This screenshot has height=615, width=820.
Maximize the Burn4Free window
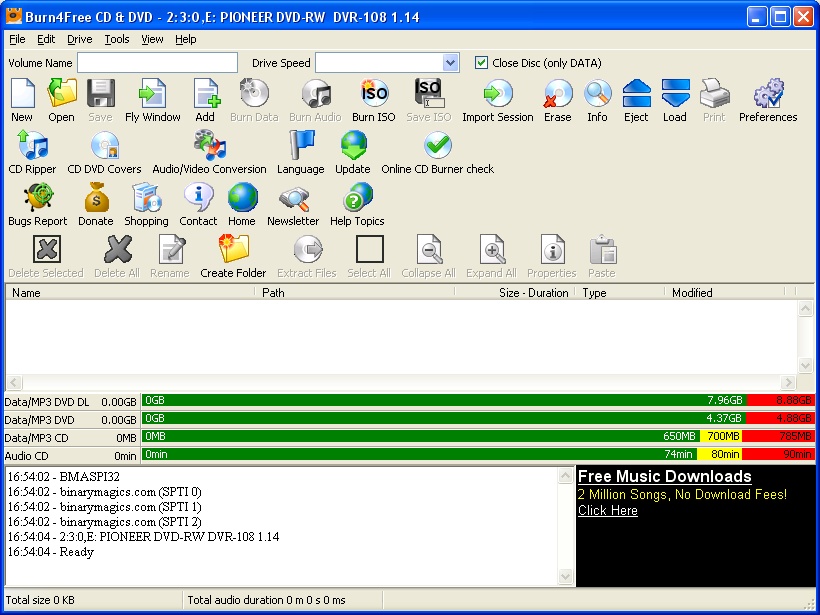pos(780,17)
